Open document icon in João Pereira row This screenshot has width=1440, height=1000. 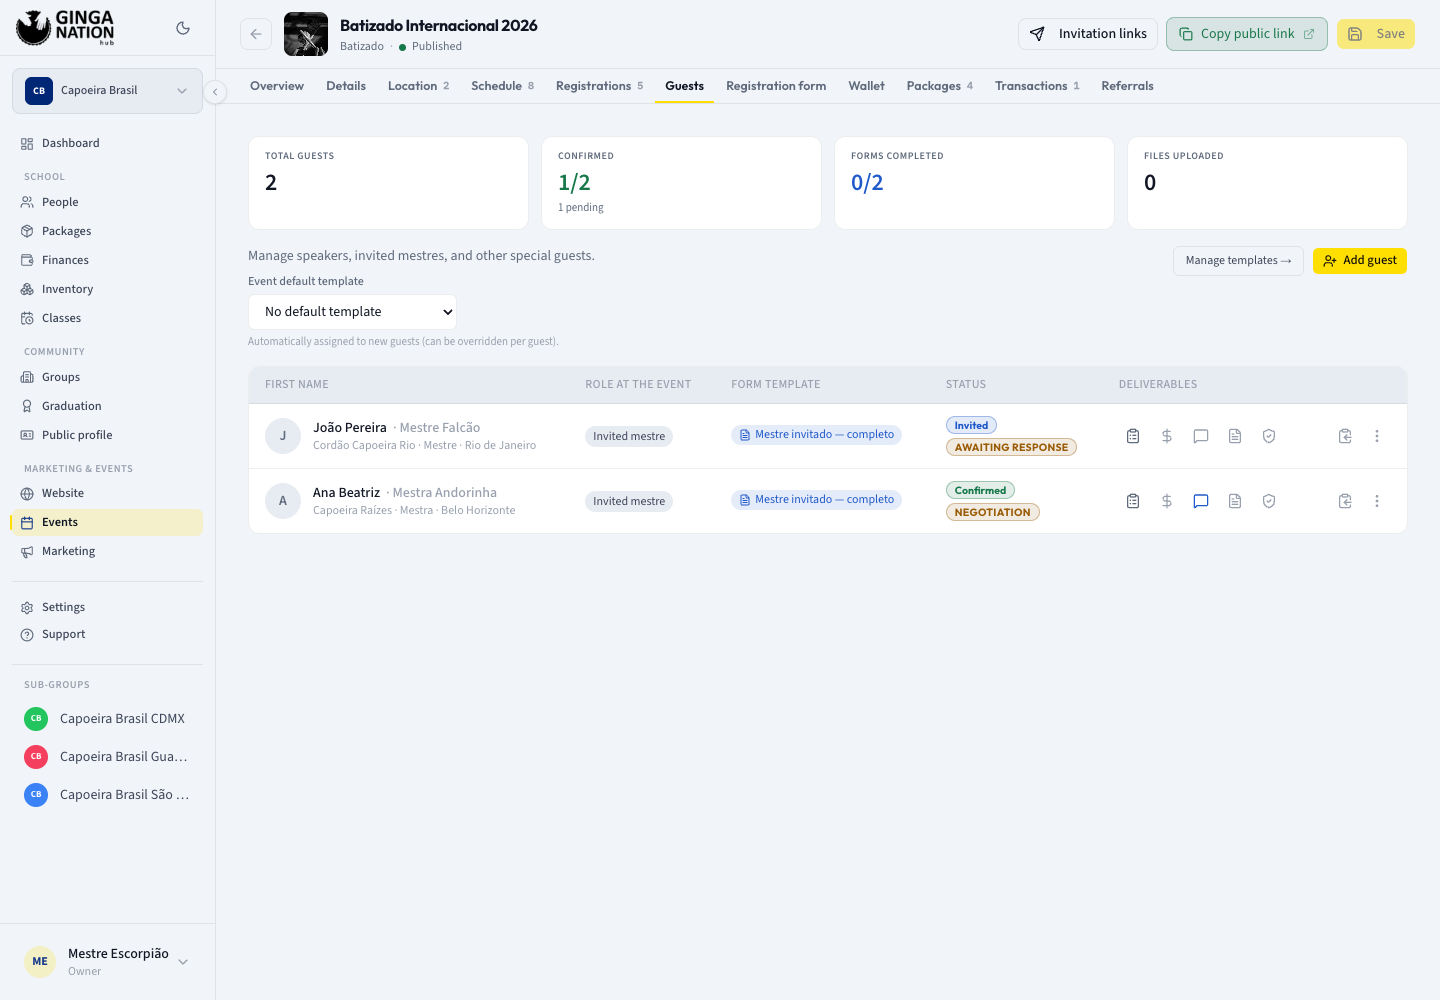pyautogui.click(x=1235, y=436)
